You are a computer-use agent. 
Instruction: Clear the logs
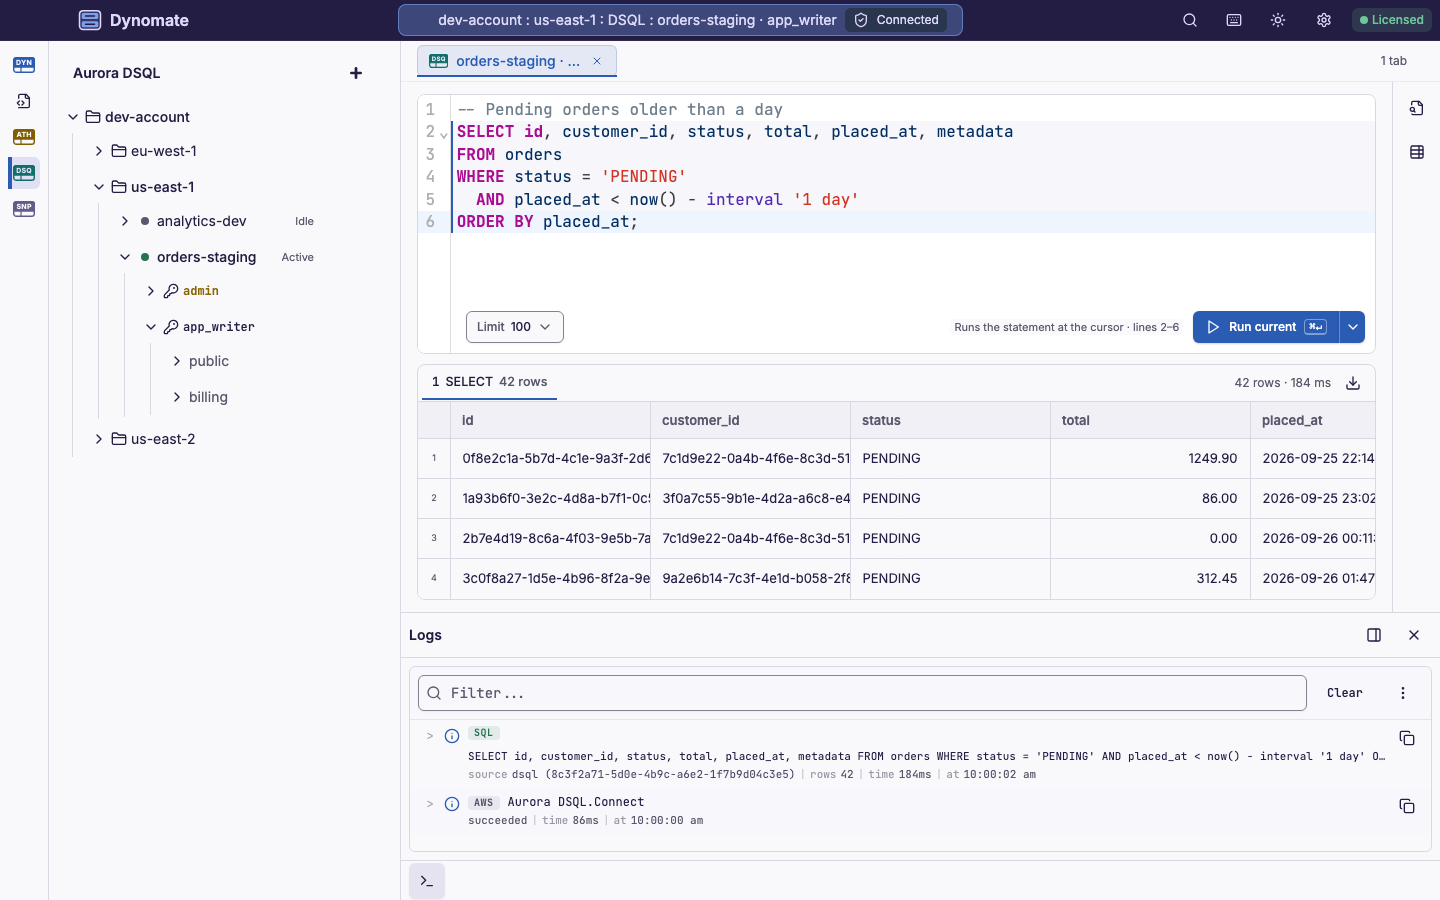pos(1345,693)
